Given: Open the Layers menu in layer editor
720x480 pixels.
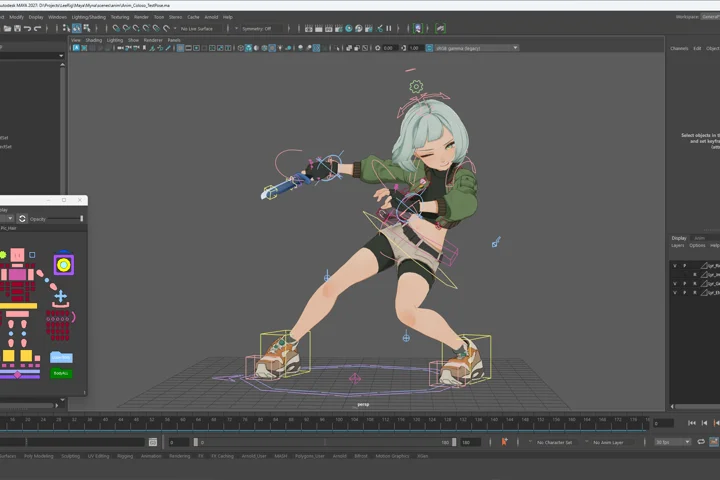Looking at the screenshot, I should [x=678, y=245].
